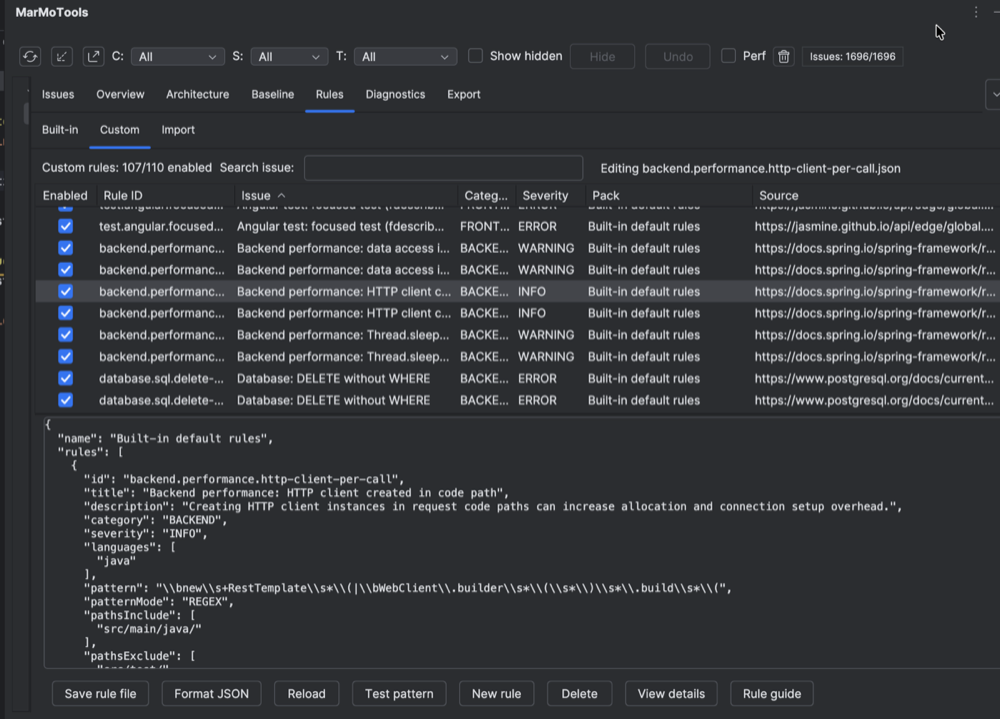Image resolution: width=1000 pixels, height=719 pixels.
Task: Toggle the Perf checkbox
Action: coord(728,56)
